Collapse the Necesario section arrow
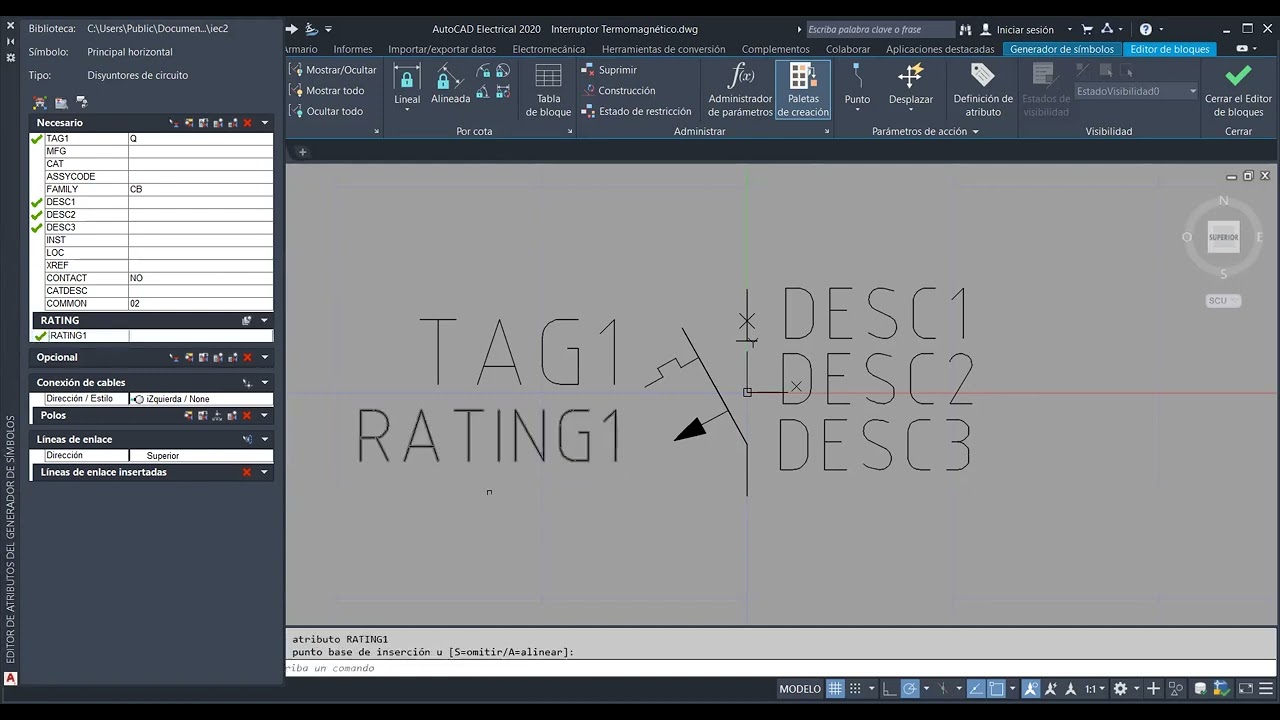Viewport: 1280px width, 720px height. coord(265,123)
